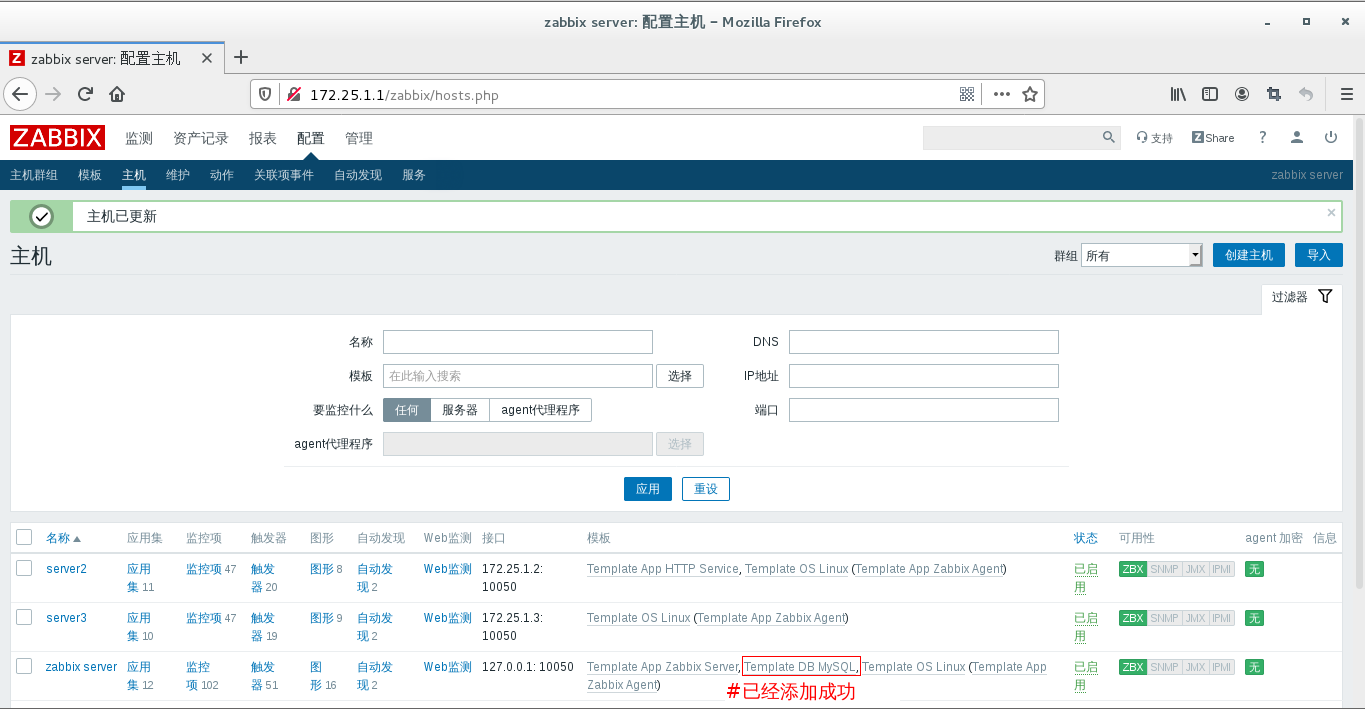
Task: Click the Firefox forward arrow
Action: [53, 94]
